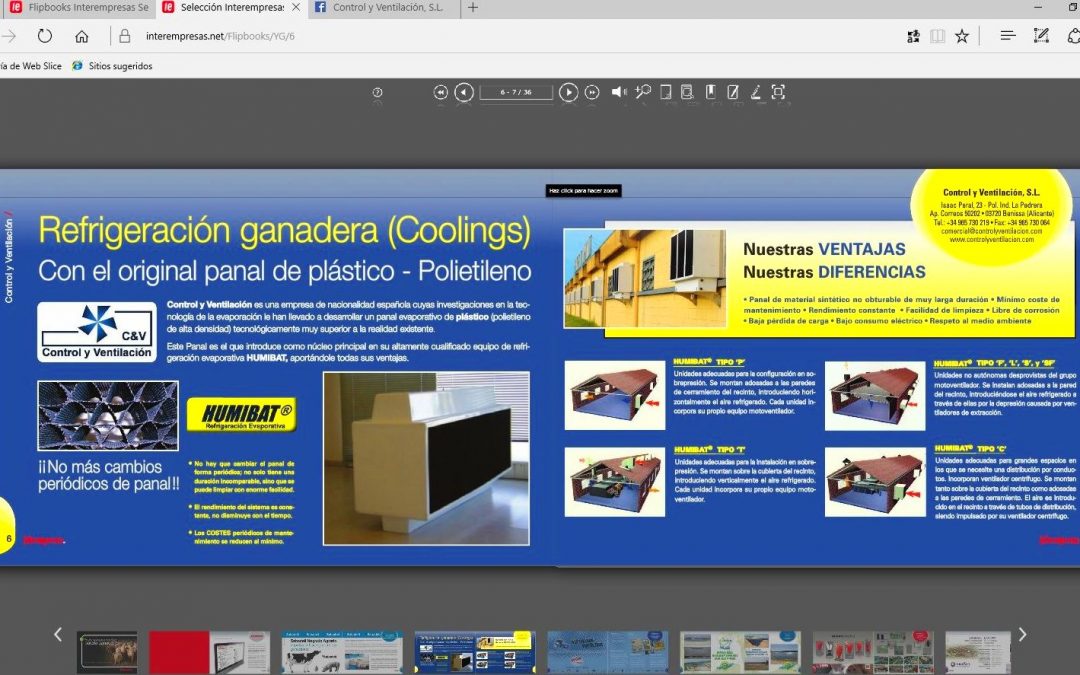Open a new browser tab
This screenshot has width=1080, height=675.
[x=472, y=8]
